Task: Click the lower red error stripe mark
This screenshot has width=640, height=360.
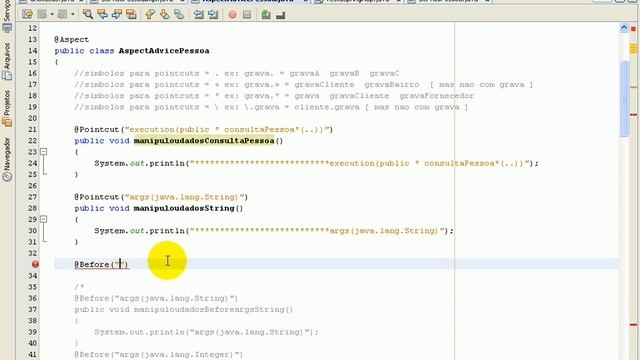Action: point(633,325)
